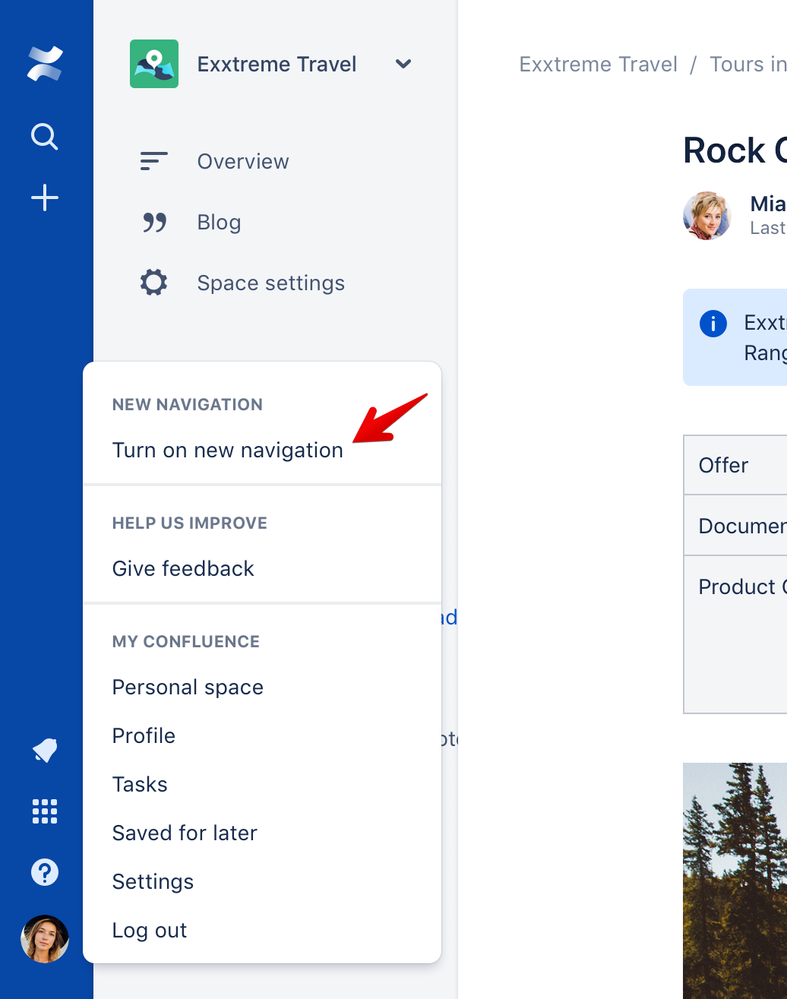This screenshot has width=787, height=999.
Task: Open the app switcher grid icon
Action: pos(44,812)
